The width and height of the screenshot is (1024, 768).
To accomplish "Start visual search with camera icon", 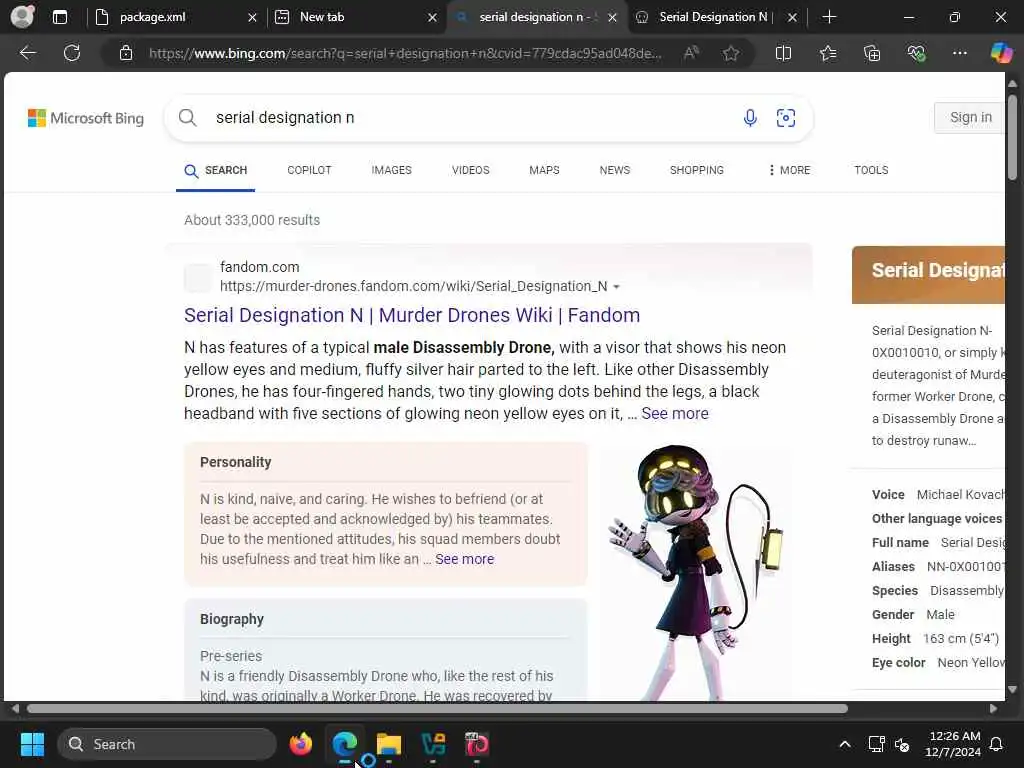I will click(x=786, y=118).
